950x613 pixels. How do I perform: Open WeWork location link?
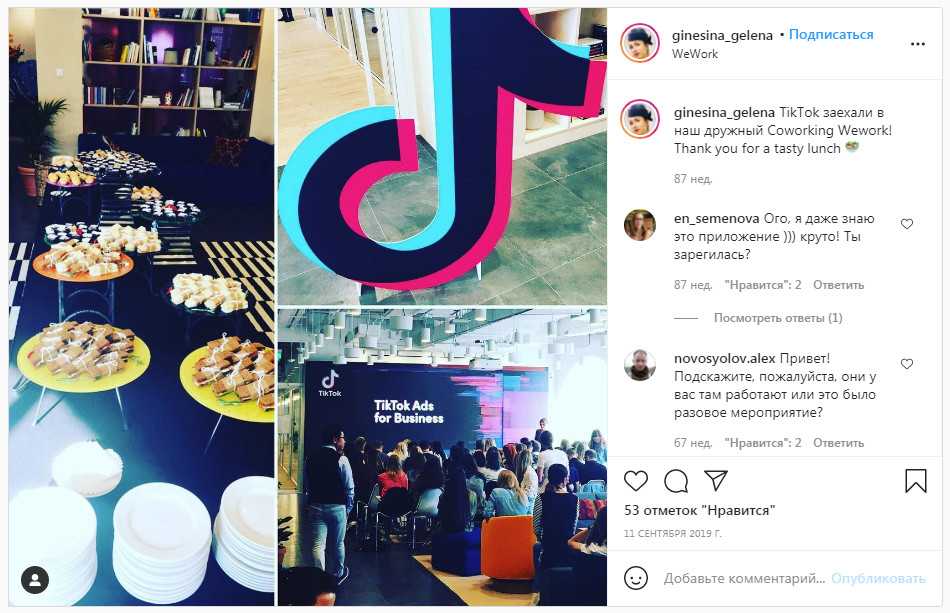pos(694,54)
